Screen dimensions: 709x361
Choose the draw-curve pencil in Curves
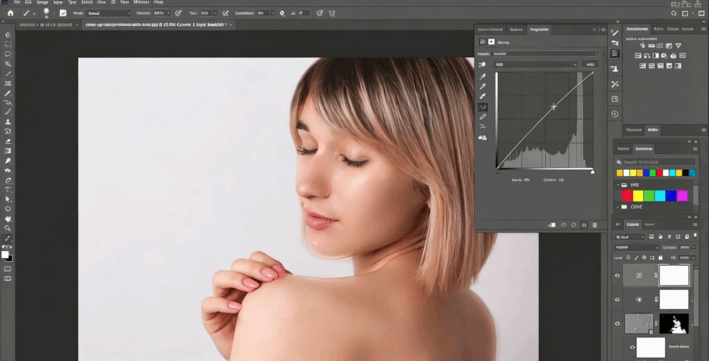coord(482,117)
